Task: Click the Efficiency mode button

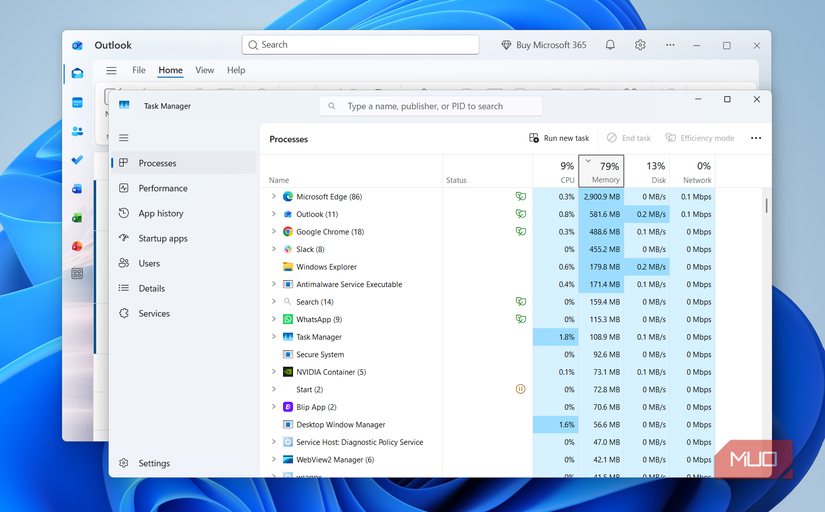Action: 700,138
